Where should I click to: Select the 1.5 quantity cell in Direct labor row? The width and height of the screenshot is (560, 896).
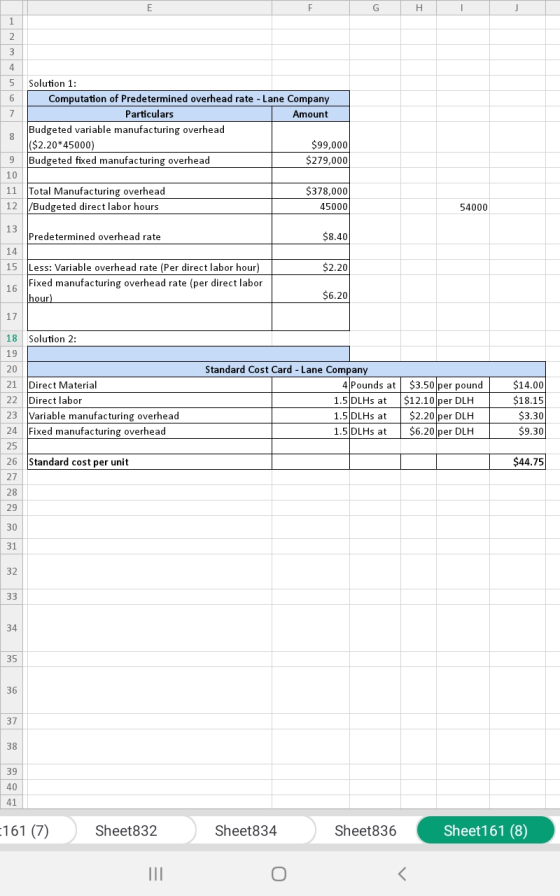(x=310, y=400)
